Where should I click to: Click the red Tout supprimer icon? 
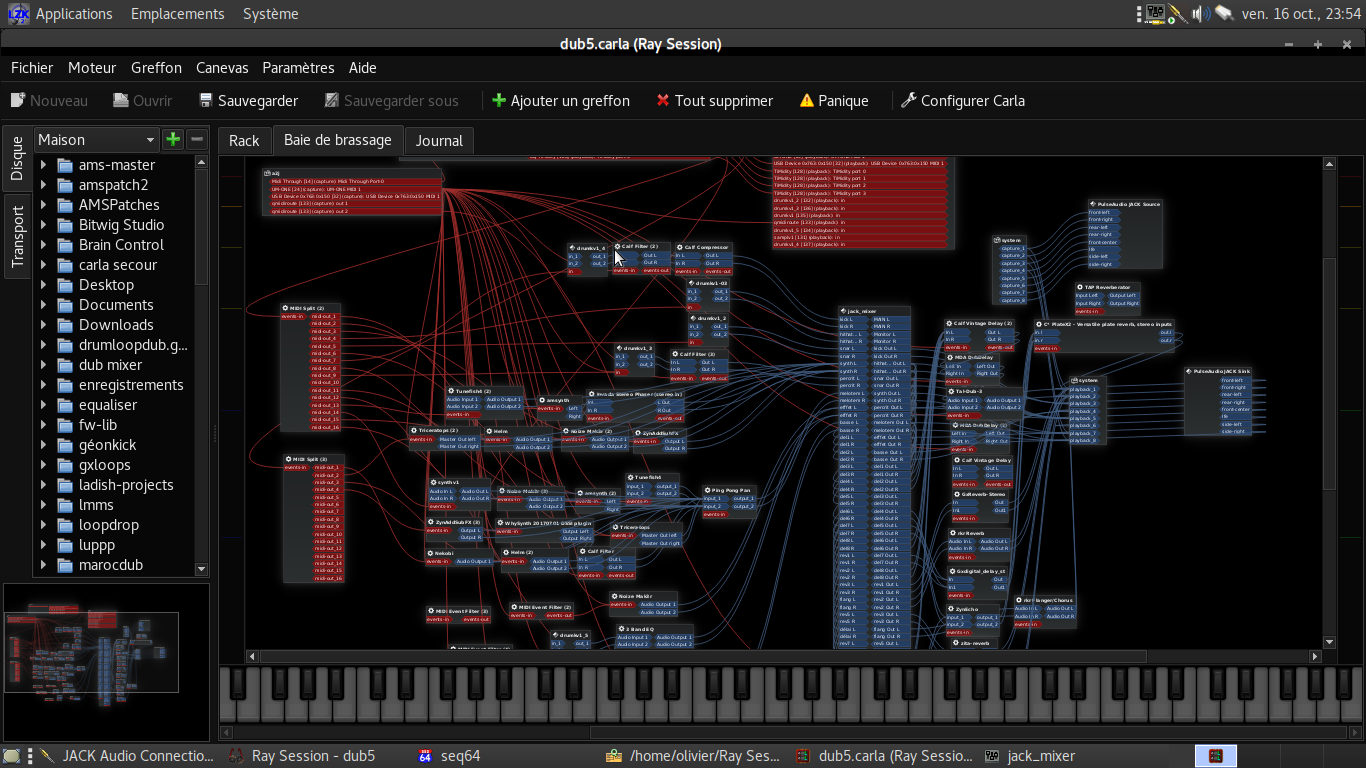coord(663,101)
